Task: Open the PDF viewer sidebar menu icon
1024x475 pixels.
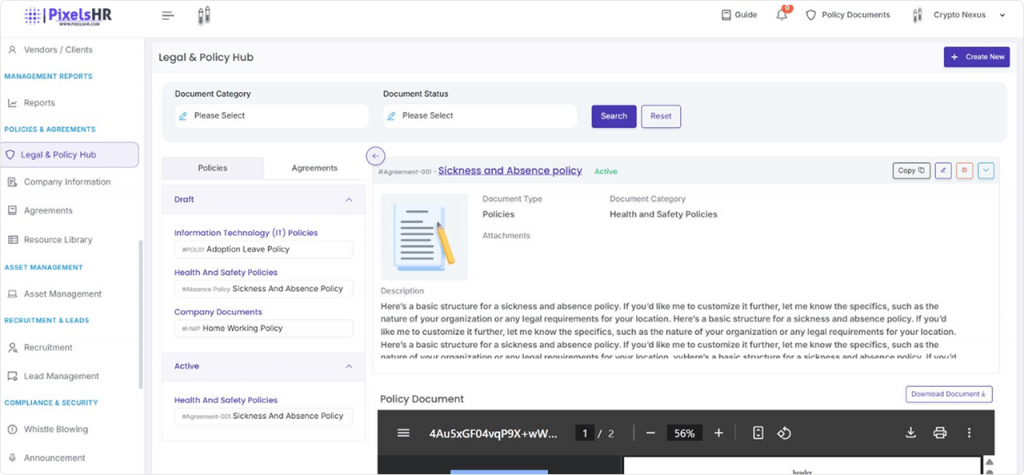Action: point(403,433)
